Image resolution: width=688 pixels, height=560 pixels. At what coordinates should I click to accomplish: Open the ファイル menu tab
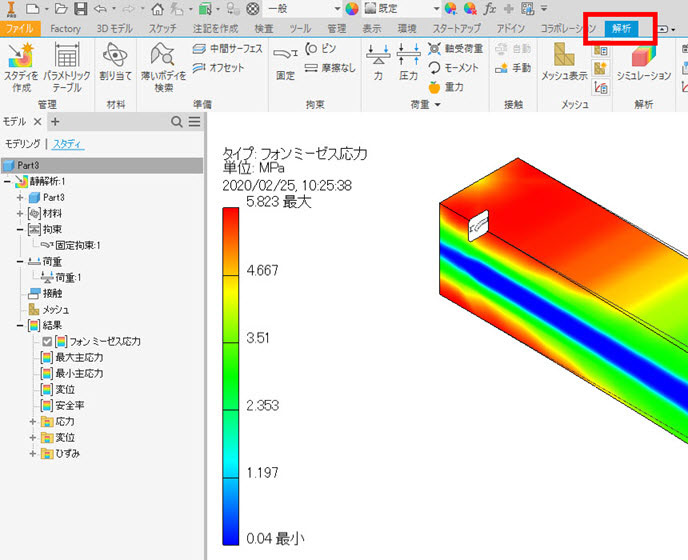[x=20, y=29]
